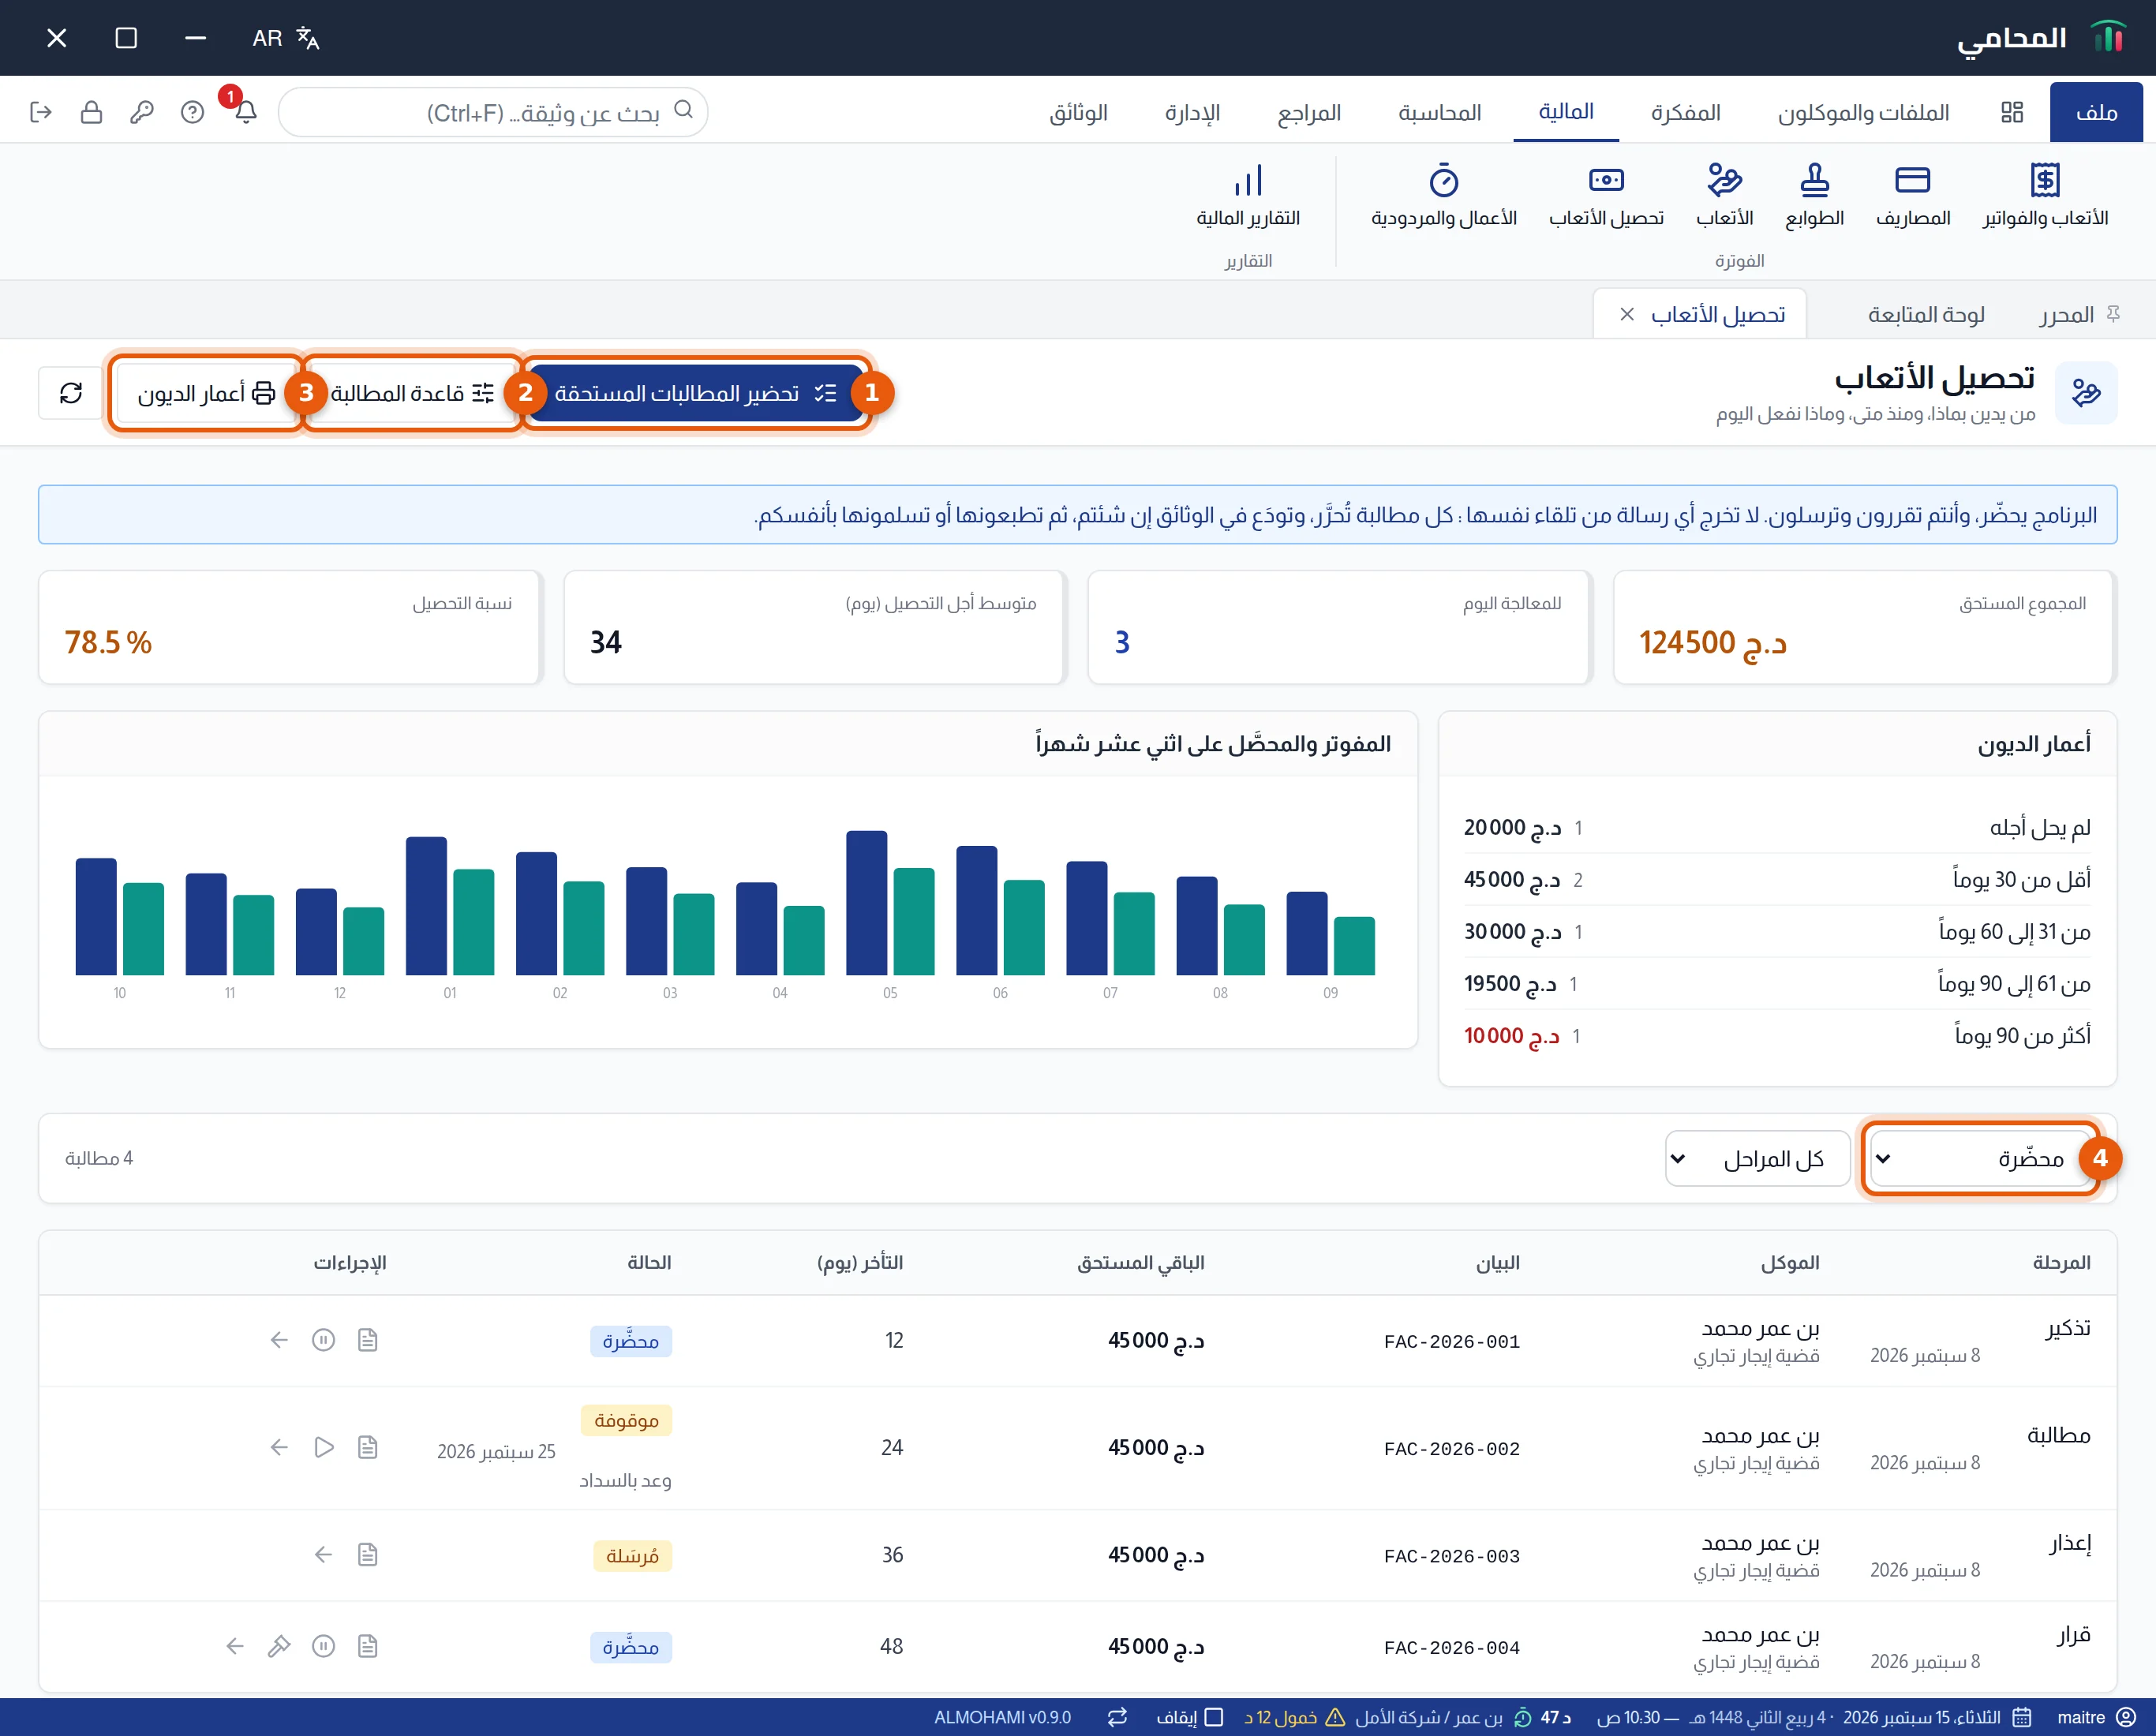Click the gavel icon for FAC-2026-004
This screenshot has width=2156, height=1736.
tap(279, 1646)
